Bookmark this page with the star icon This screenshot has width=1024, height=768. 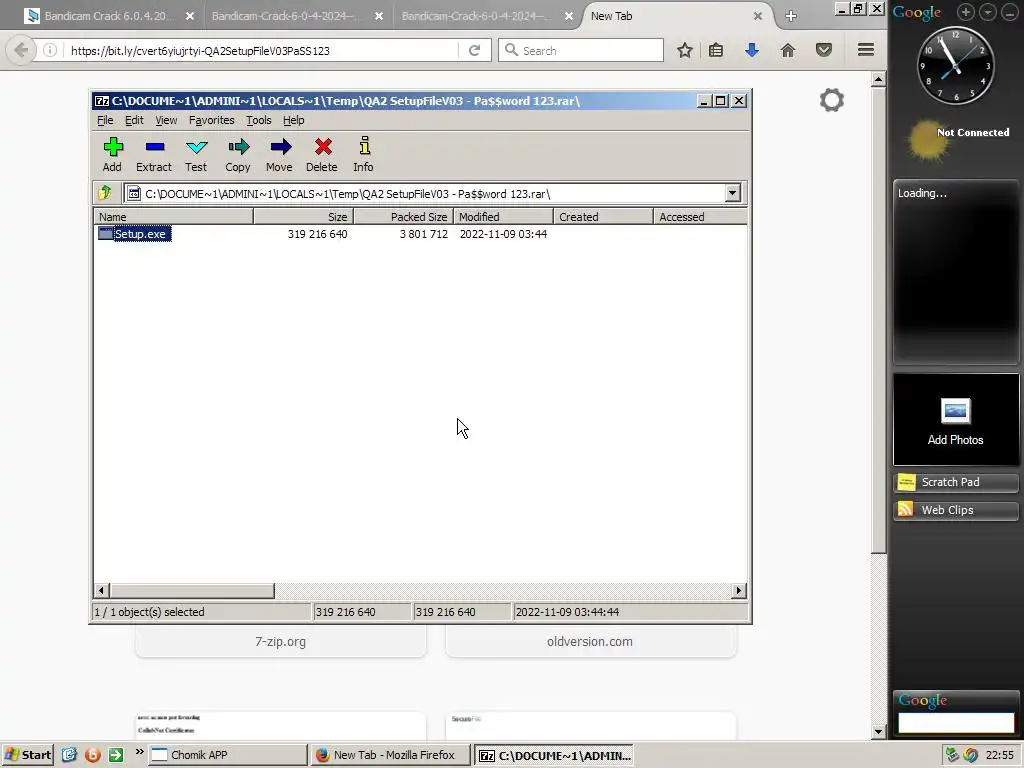[x=684, y=50]
